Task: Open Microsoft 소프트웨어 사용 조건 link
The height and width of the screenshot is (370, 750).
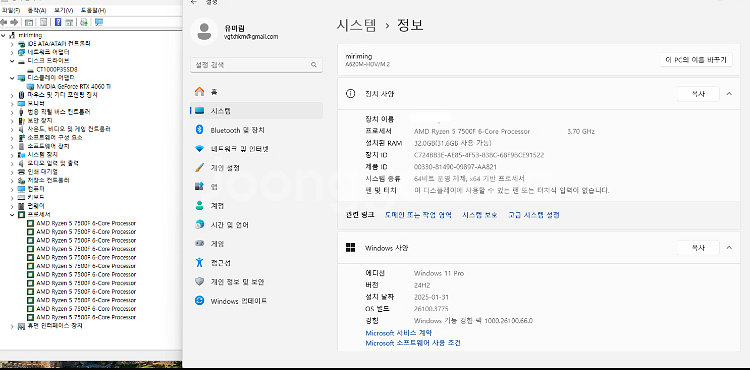Action: coord(413,343)
